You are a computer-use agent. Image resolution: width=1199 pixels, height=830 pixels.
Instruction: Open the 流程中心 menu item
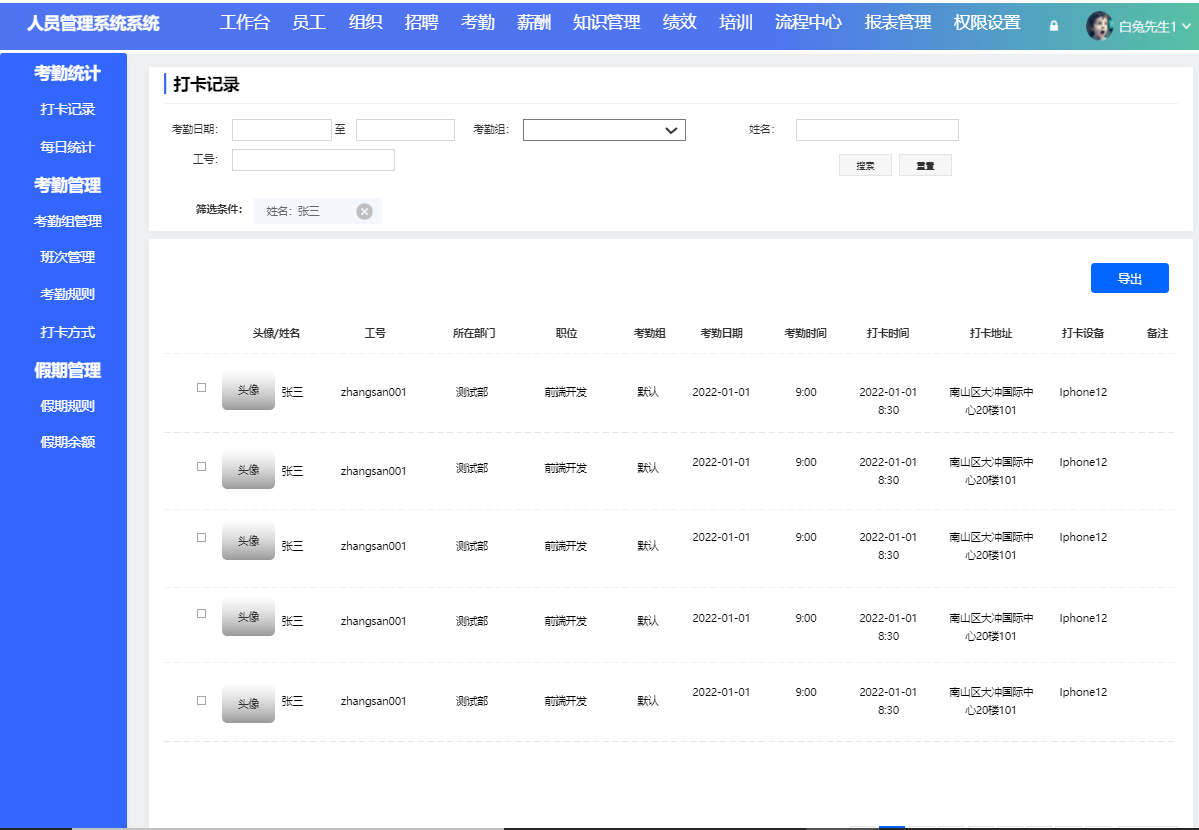tap(806, 21)
